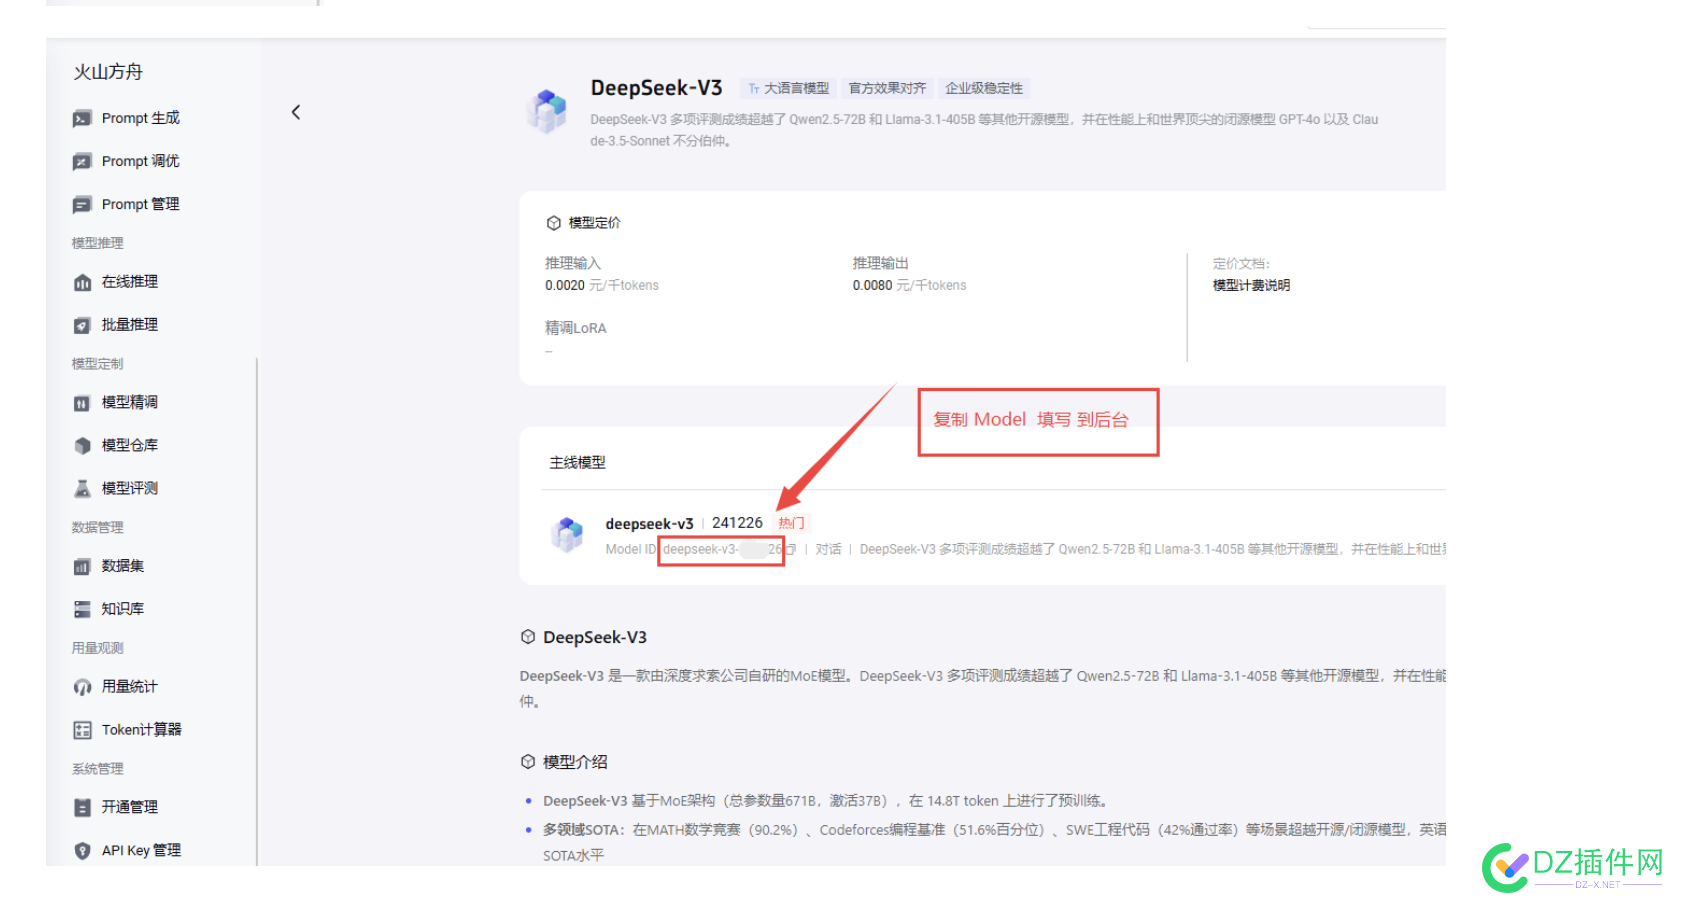Click the 热门 badge on deepseek-v3
Screen dimensions: 1682x908
[x=791, y=524]
